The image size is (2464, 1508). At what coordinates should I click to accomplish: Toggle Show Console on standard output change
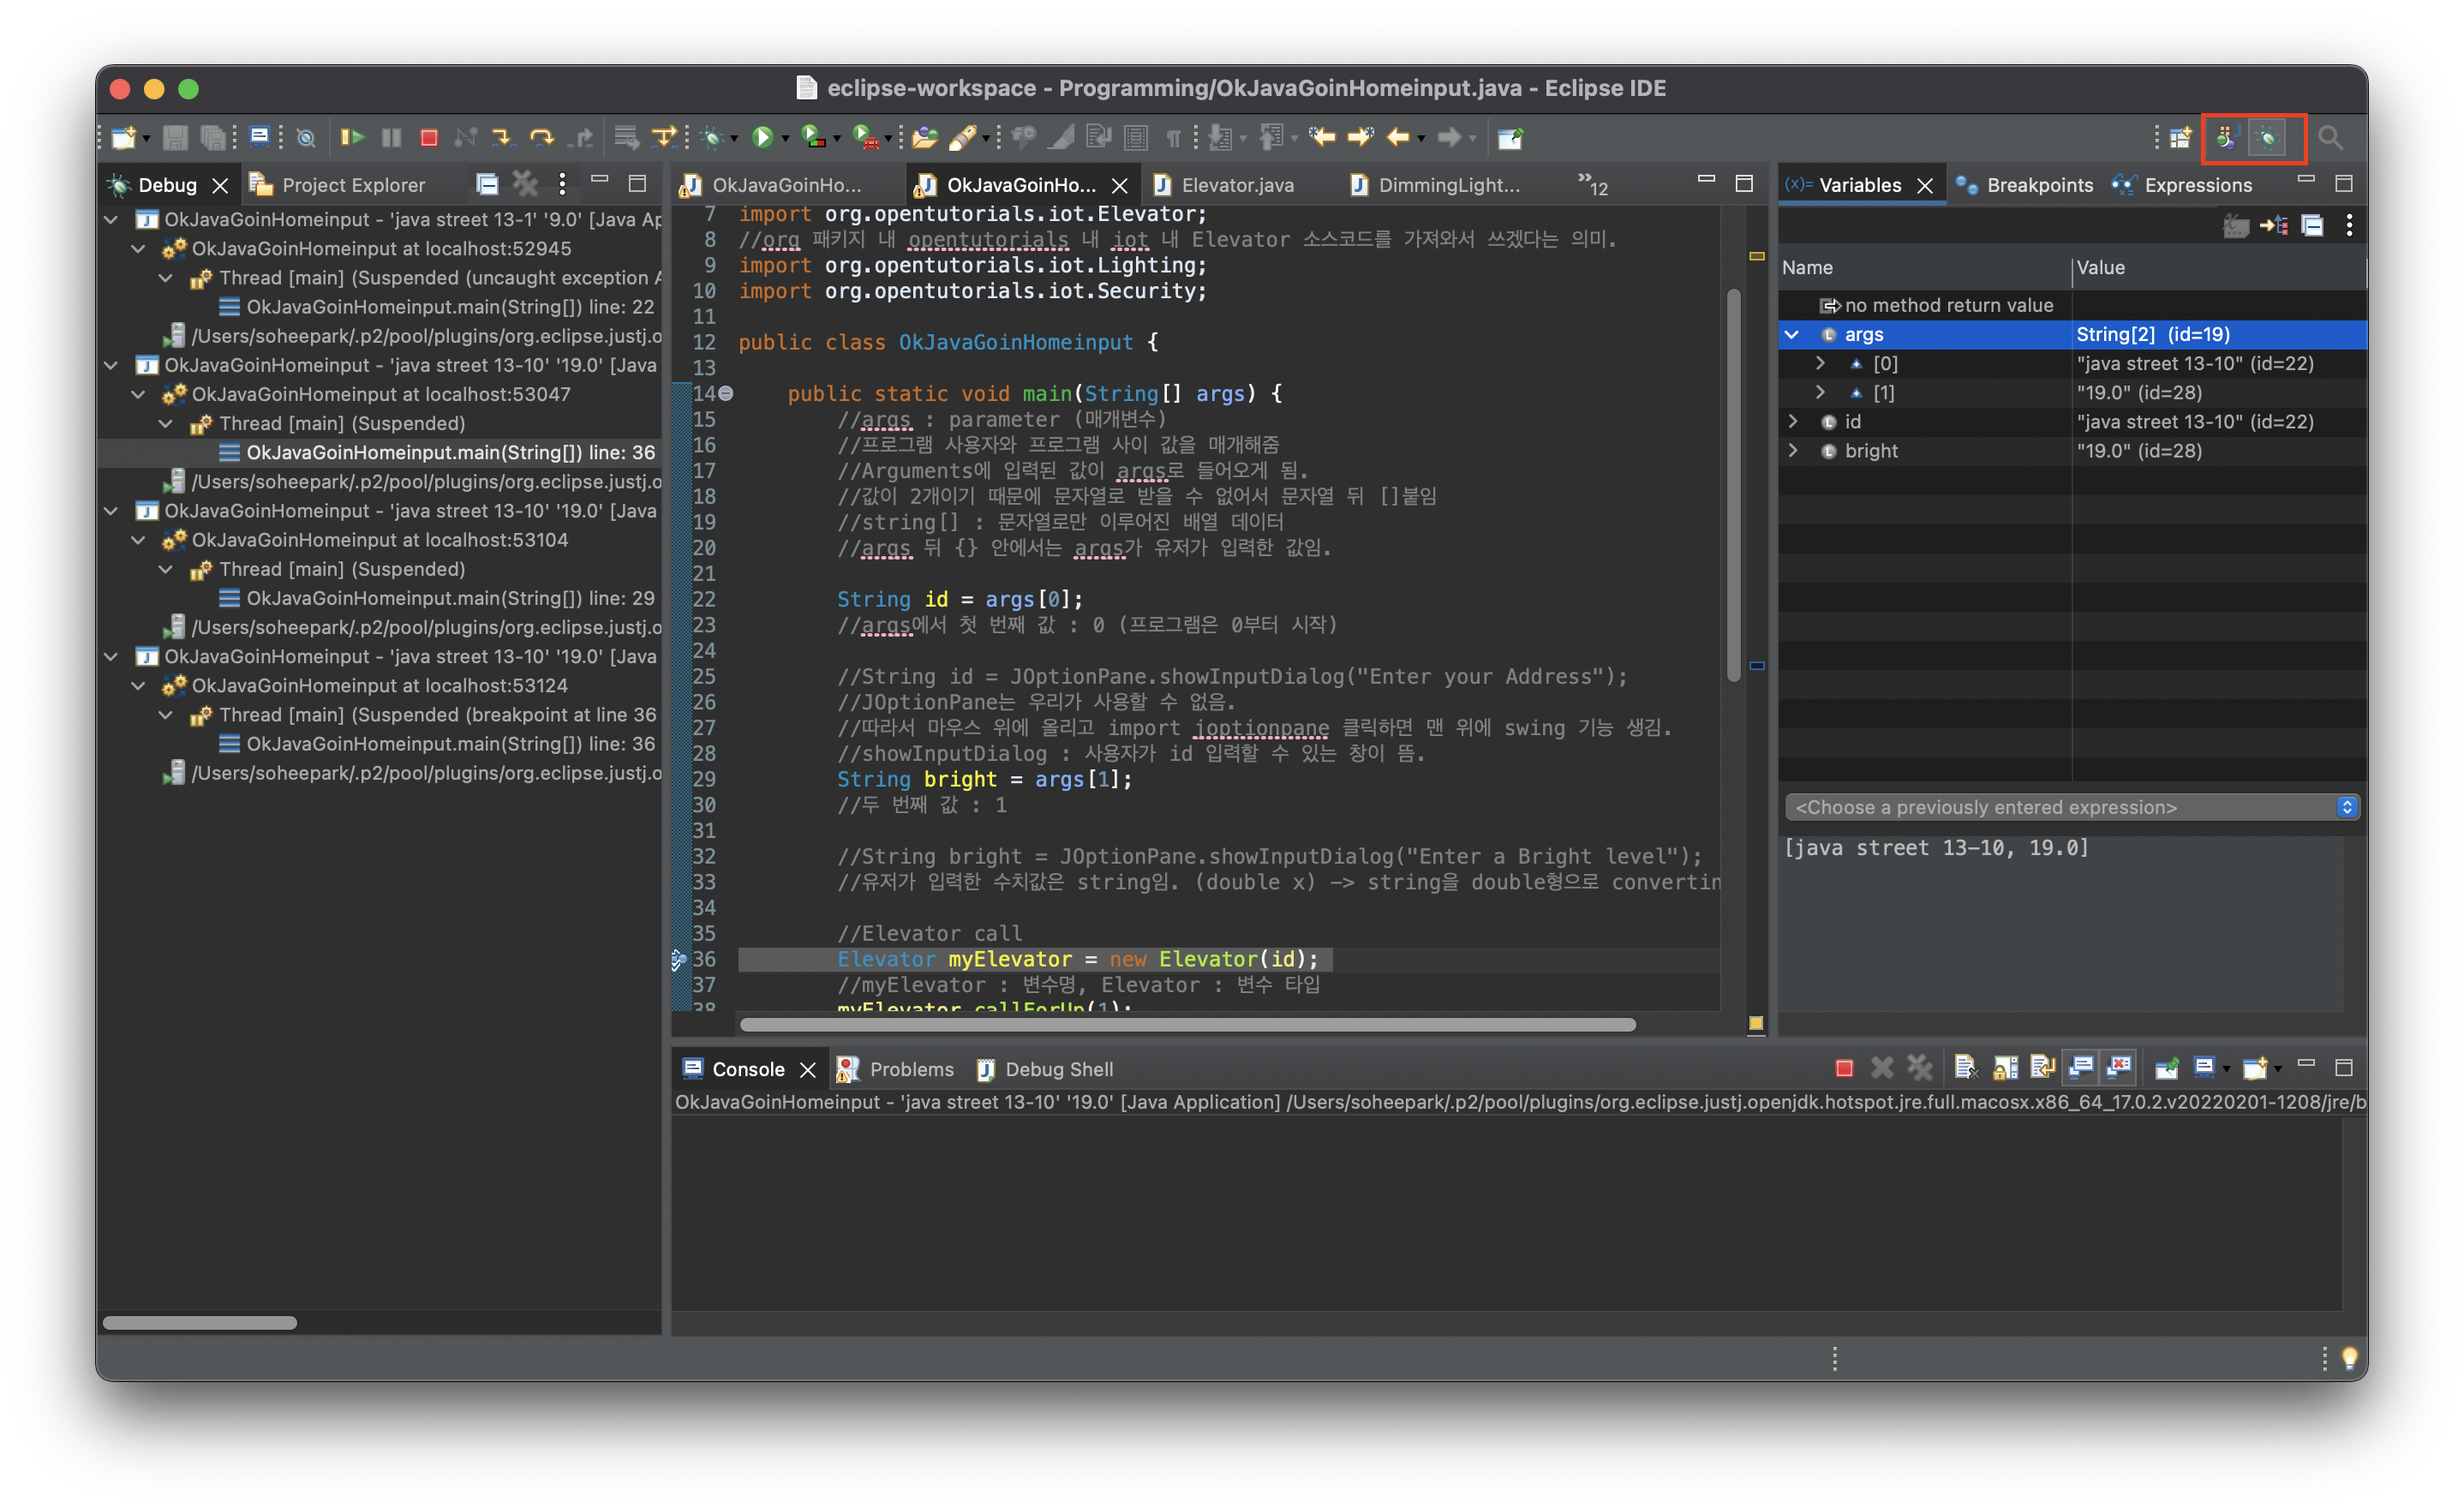tap(2081, 1068)
